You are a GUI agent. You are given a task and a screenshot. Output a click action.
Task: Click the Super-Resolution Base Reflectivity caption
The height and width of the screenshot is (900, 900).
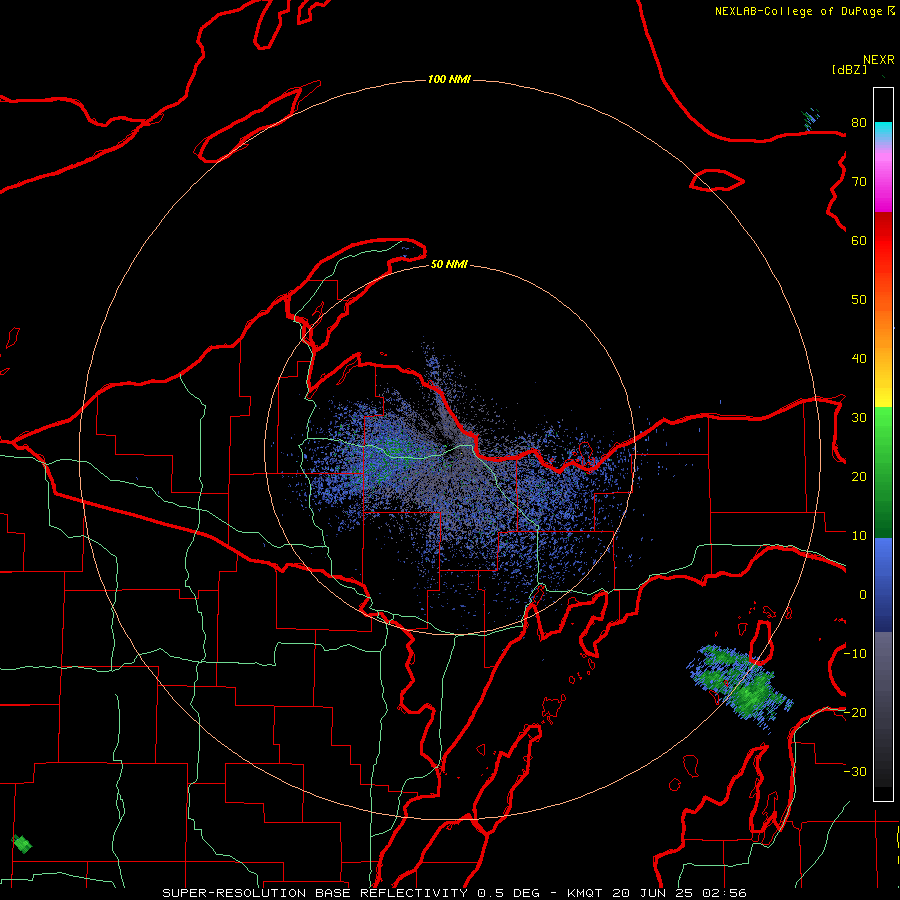[x=454, y=893]
